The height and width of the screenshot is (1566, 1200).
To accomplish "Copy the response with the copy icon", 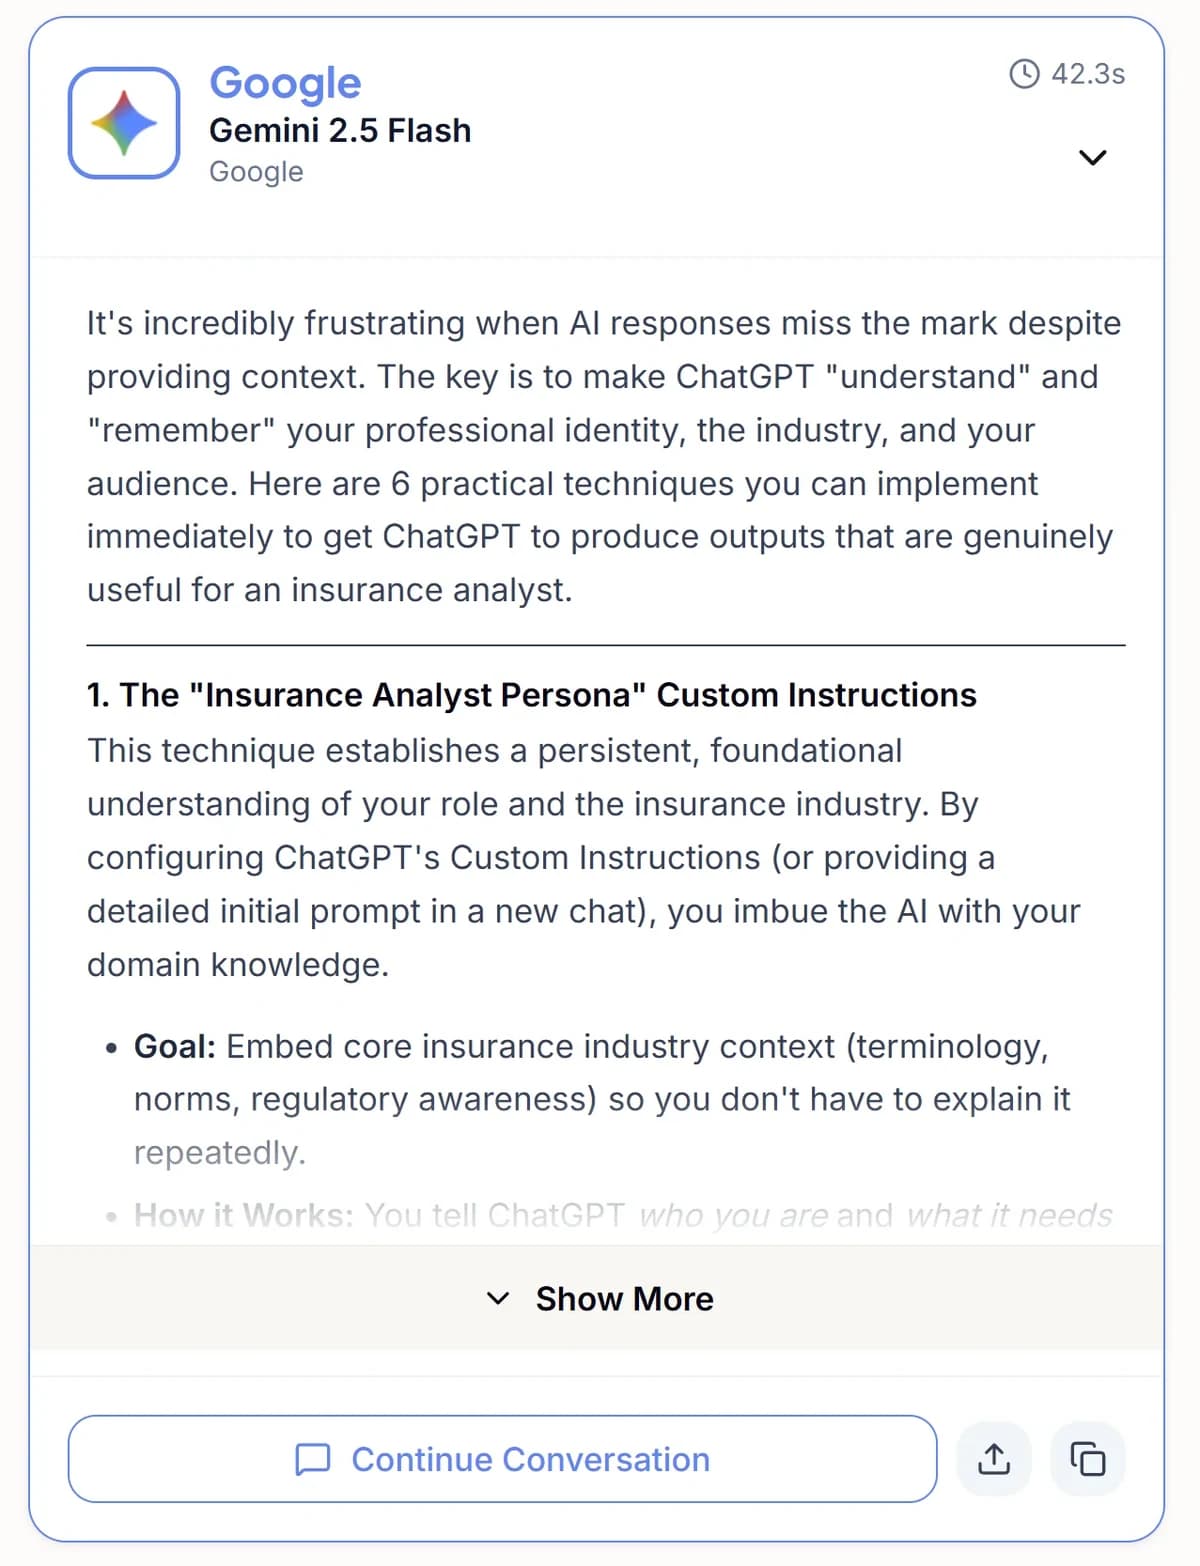I will 1088,1459.
